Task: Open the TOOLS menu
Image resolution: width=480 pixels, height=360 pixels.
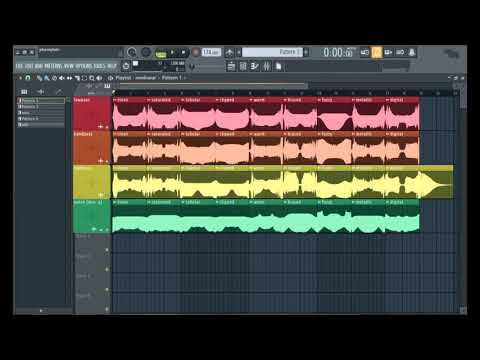Action: 99,66
